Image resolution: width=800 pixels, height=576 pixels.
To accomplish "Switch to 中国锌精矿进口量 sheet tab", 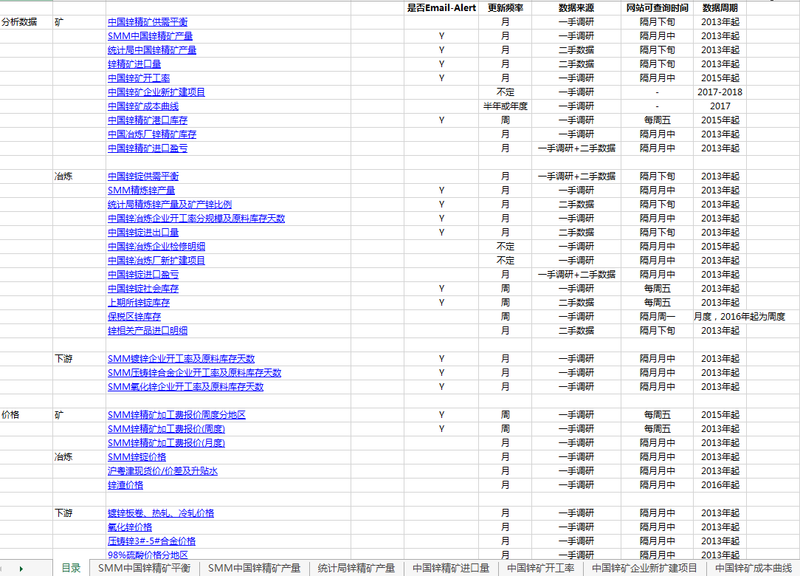I will 451,568.
